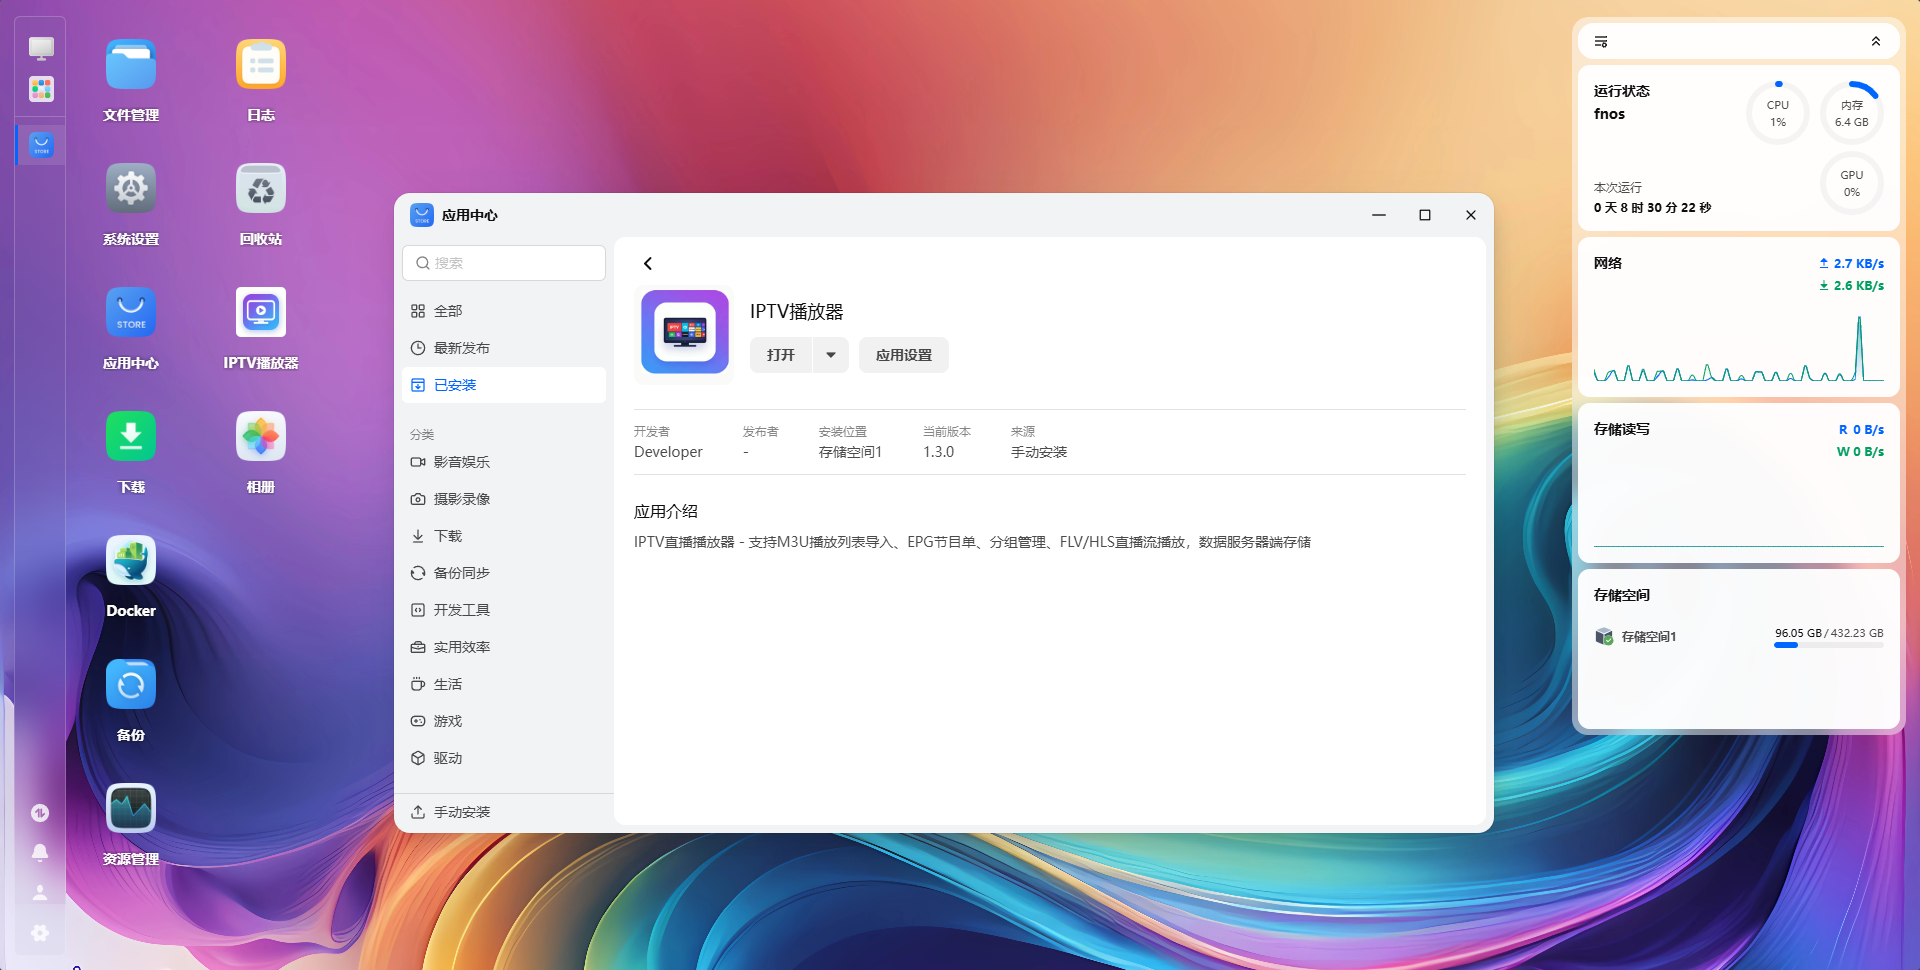This screenshot has width=1920, height=970.
Task: Select 已安装 in the sidebar
Action: (504, 385)
